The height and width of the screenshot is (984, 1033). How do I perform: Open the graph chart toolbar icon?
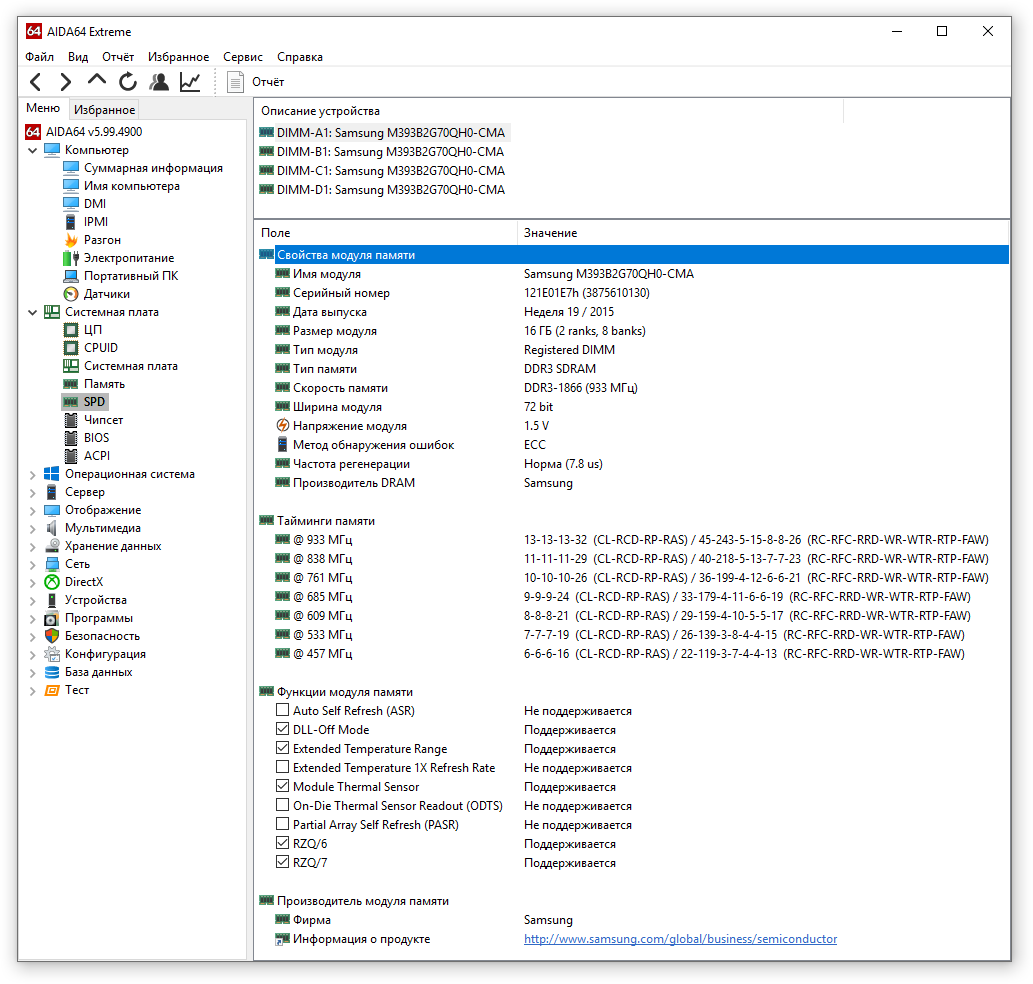click(x=190, y=82)
